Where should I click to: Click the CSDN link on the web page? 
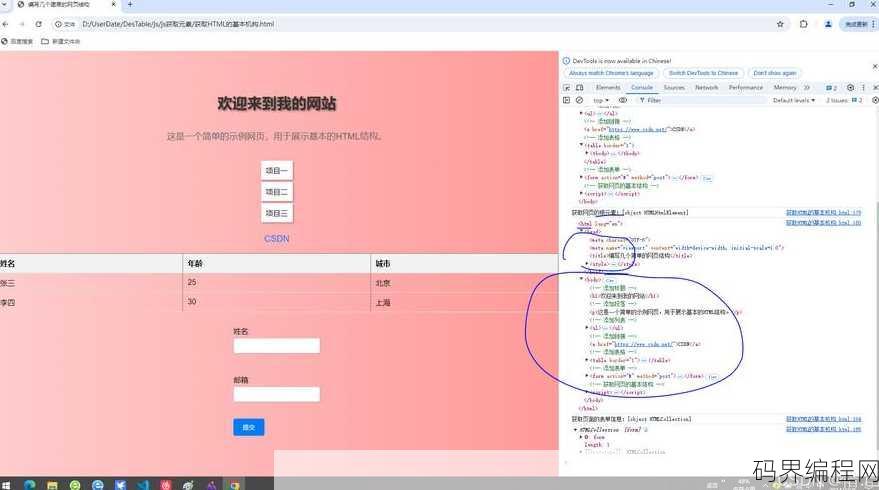pos(276,239)
